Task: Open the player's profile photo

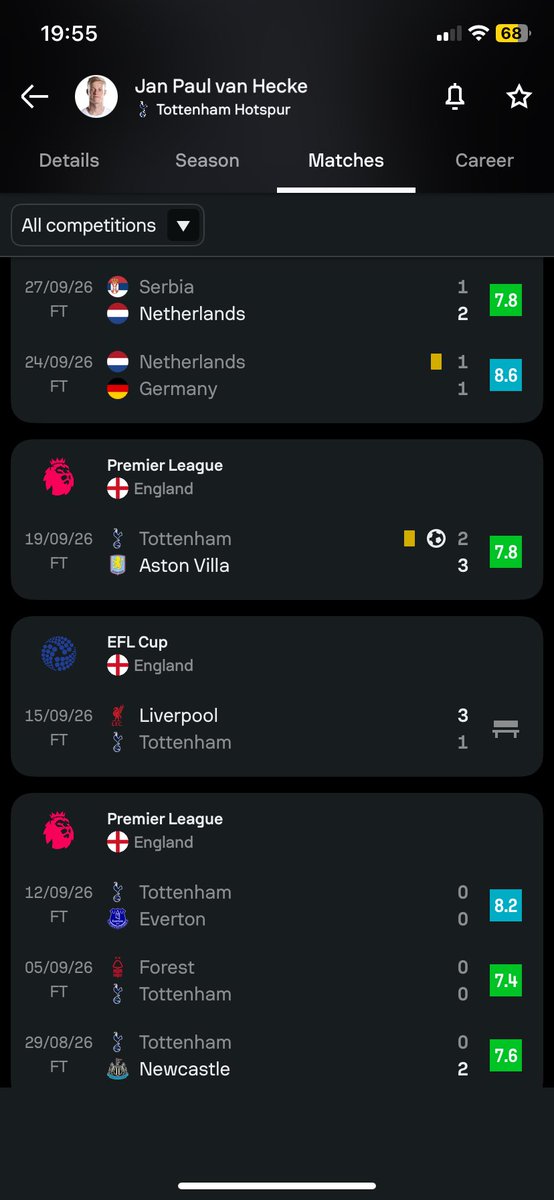Action: click(x=97, y=96)
